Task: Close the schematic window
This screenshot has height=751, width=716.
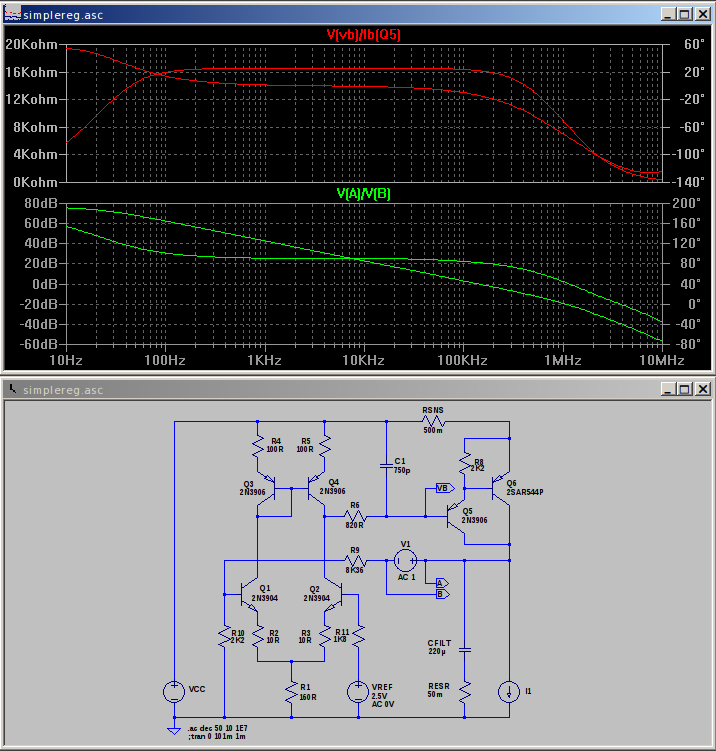Action: coord(703,389)
